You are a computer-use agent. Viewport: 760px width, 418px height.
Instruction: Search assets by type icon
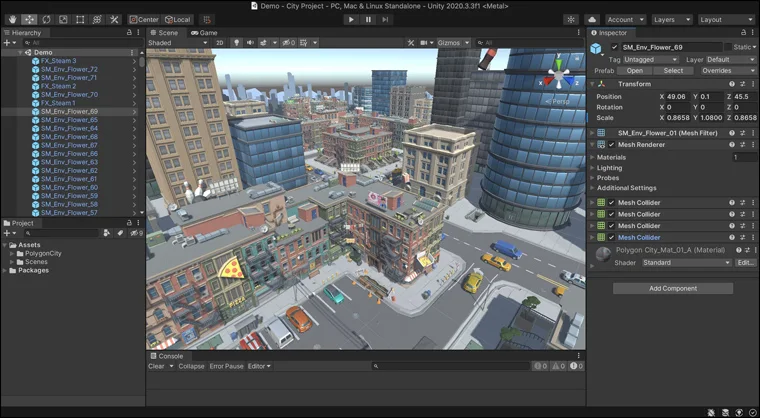click(107, 233)
